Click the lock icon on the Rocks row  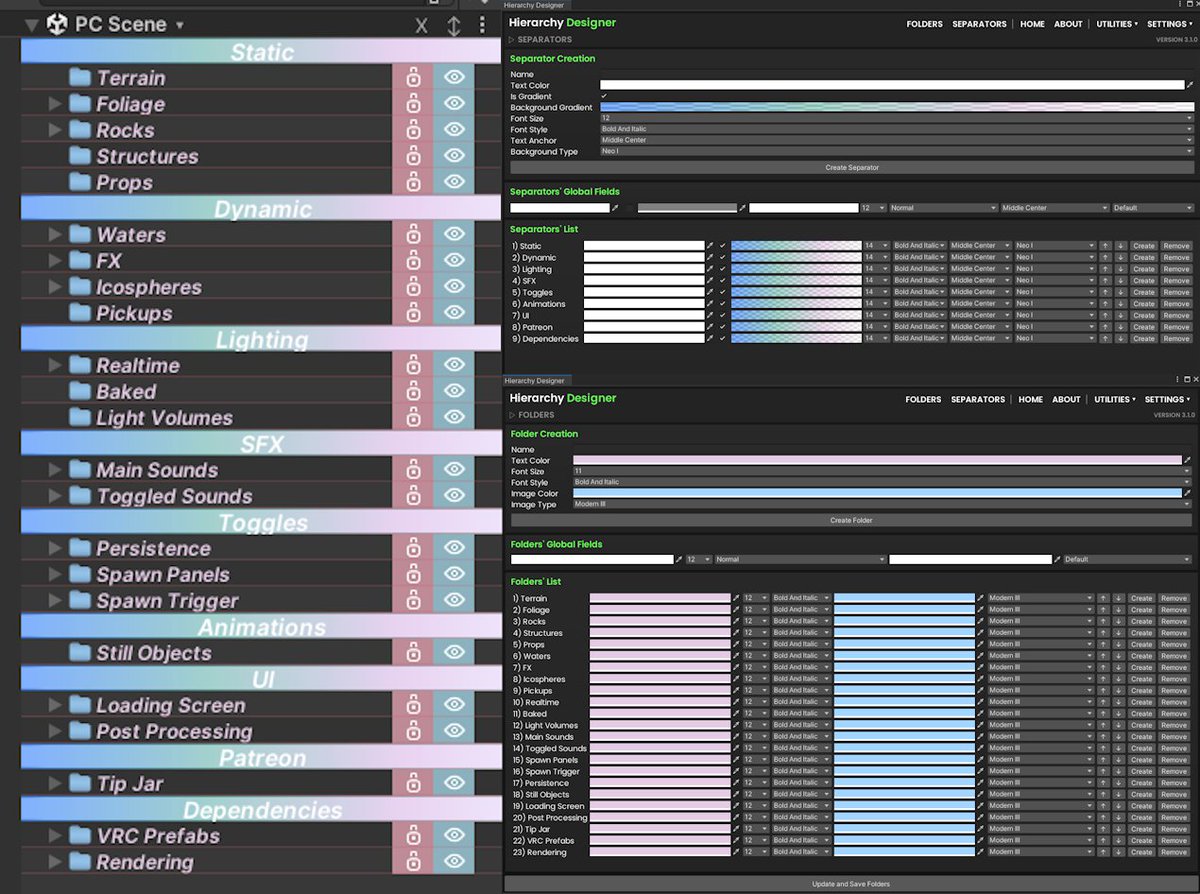pos(412,129)
